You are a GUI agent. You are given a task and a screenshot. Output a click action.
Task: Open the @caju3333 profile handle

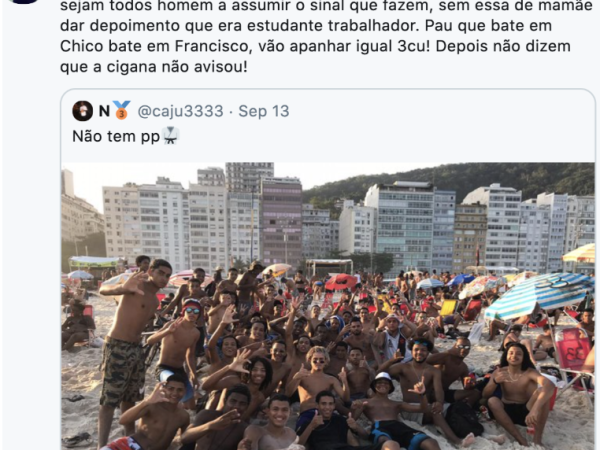[x=180, y=111]
